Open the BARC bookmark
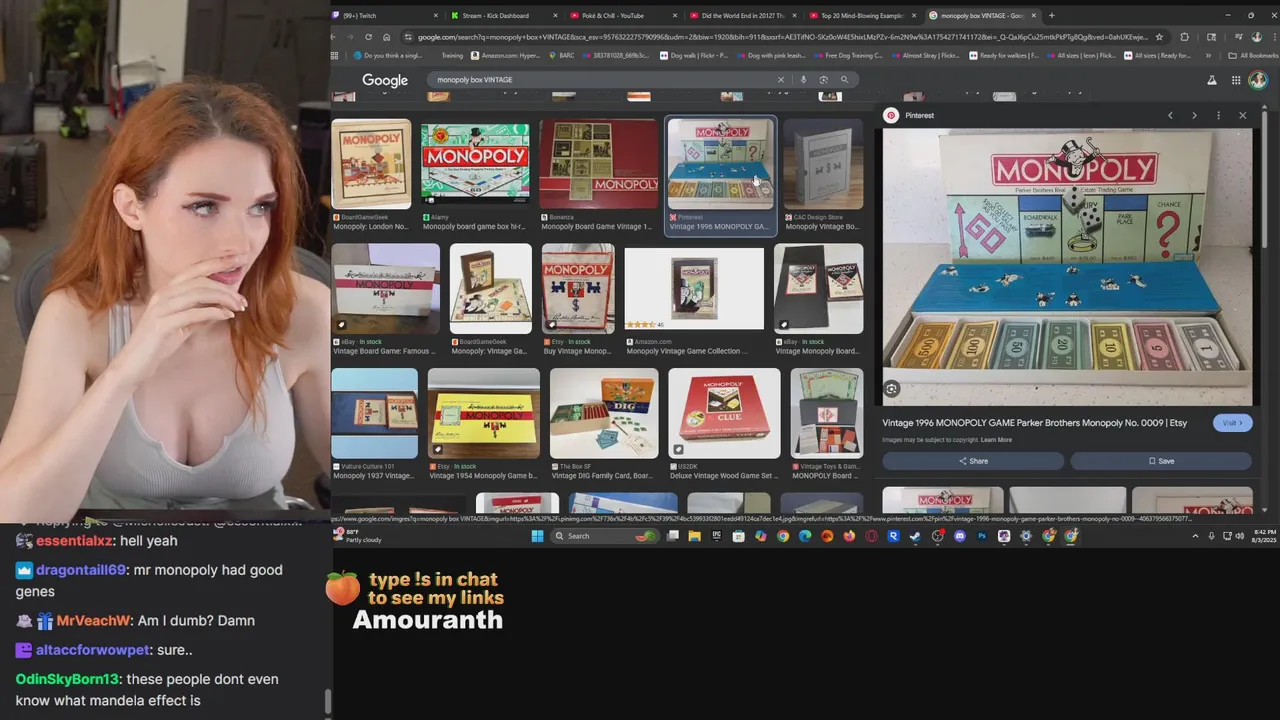This screenshot has height=720, width=1280. tap(562, 56)
